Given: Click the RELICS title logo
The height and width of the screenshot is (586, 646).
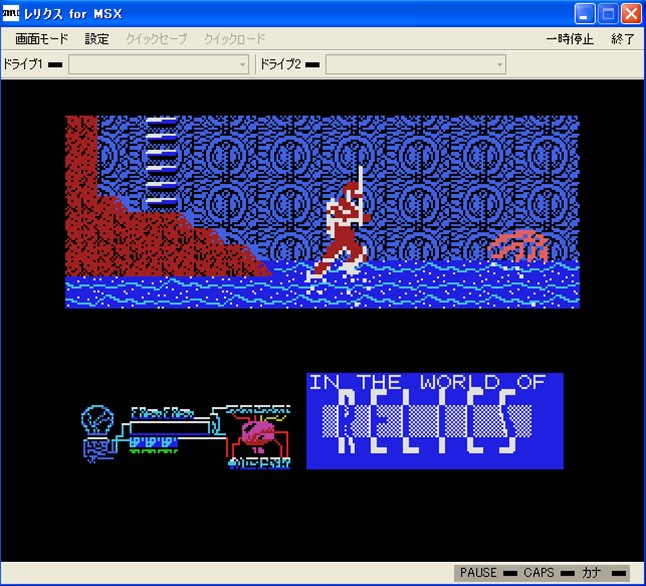Looking at the screenshot, I should pos(426,421).
